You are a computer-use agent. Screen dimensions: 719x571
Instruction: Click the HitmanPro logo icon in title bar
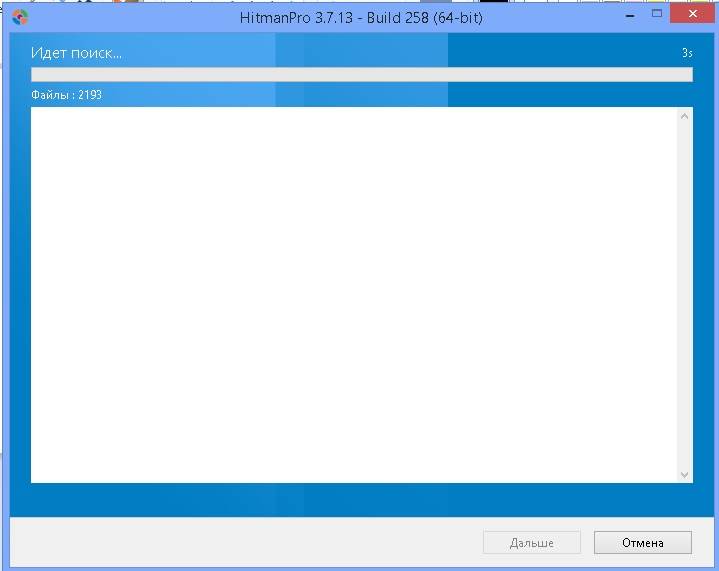tap(20, 17)
